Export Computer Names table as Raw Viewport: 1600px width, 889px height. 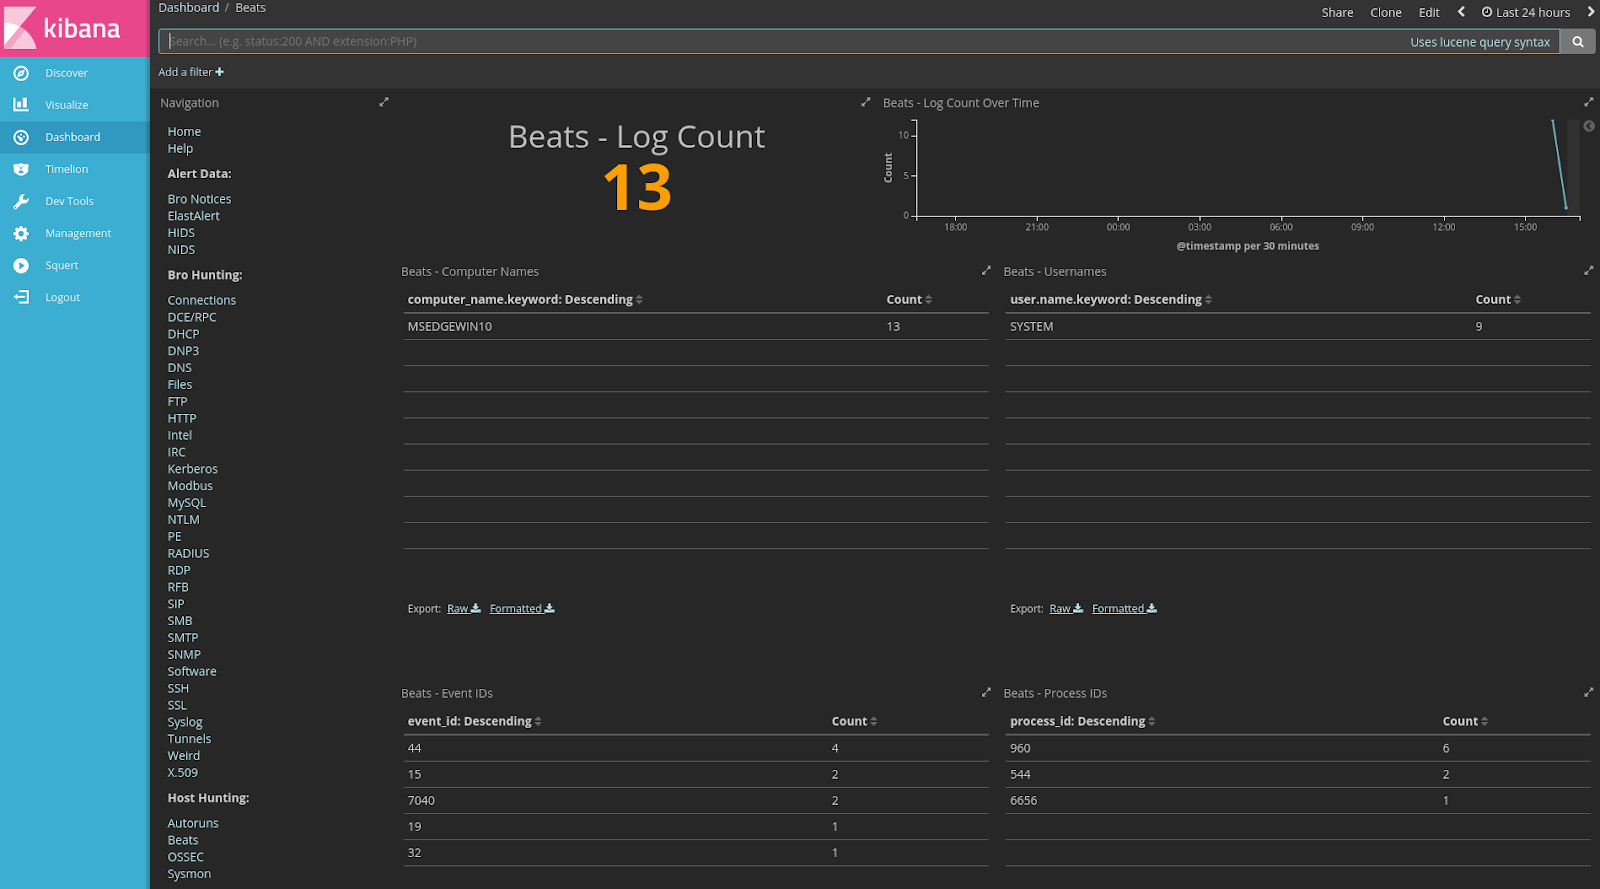pyautogui.click(x=464, y=608)
